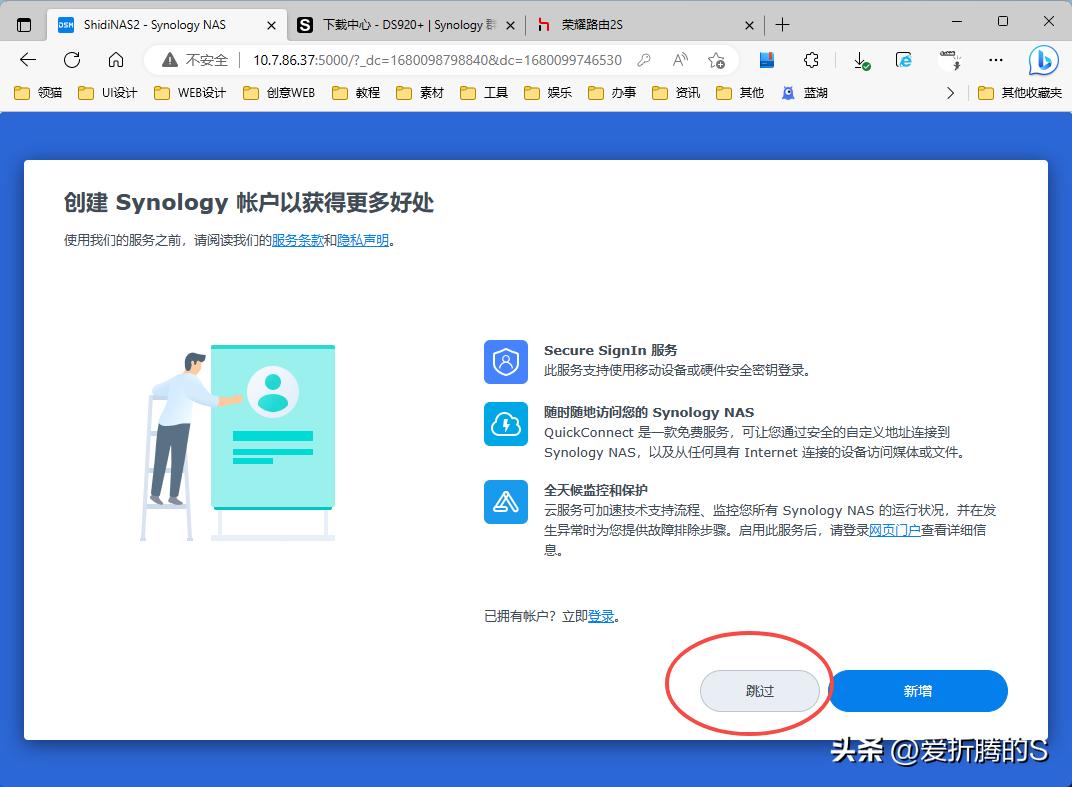
Task: Open the IE mode reload icon
Action: pyautogui.click(x=903, y=60)
